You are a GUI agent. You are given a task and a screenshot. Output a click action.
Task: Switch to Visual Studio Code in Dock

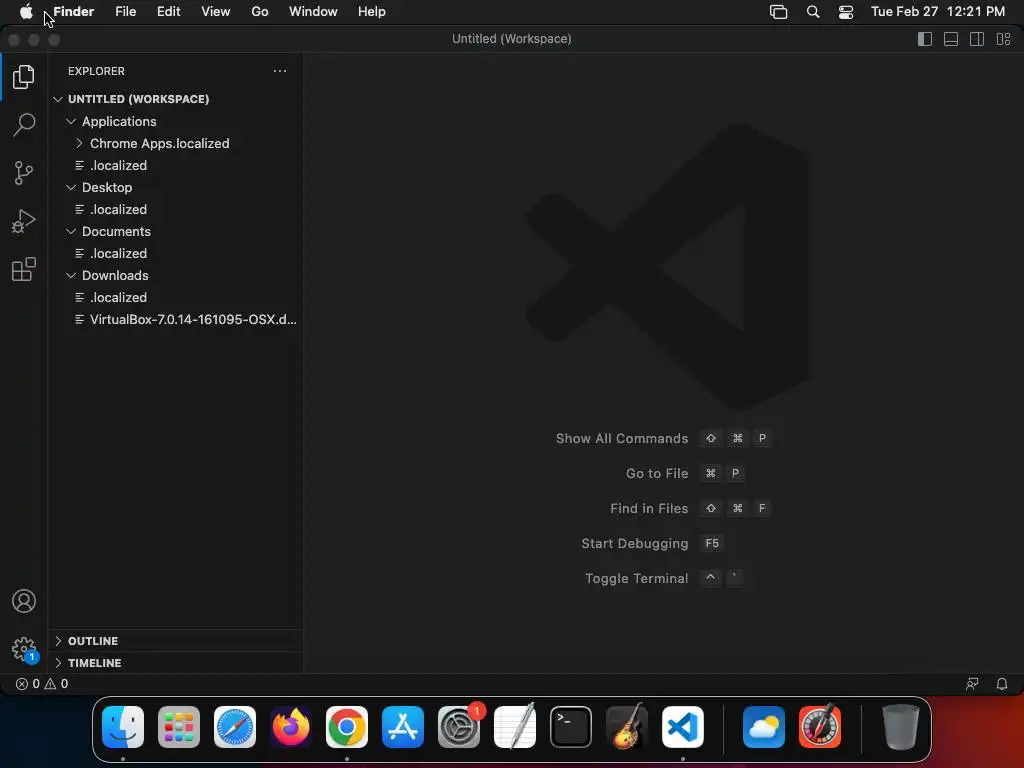coord(683,727)
